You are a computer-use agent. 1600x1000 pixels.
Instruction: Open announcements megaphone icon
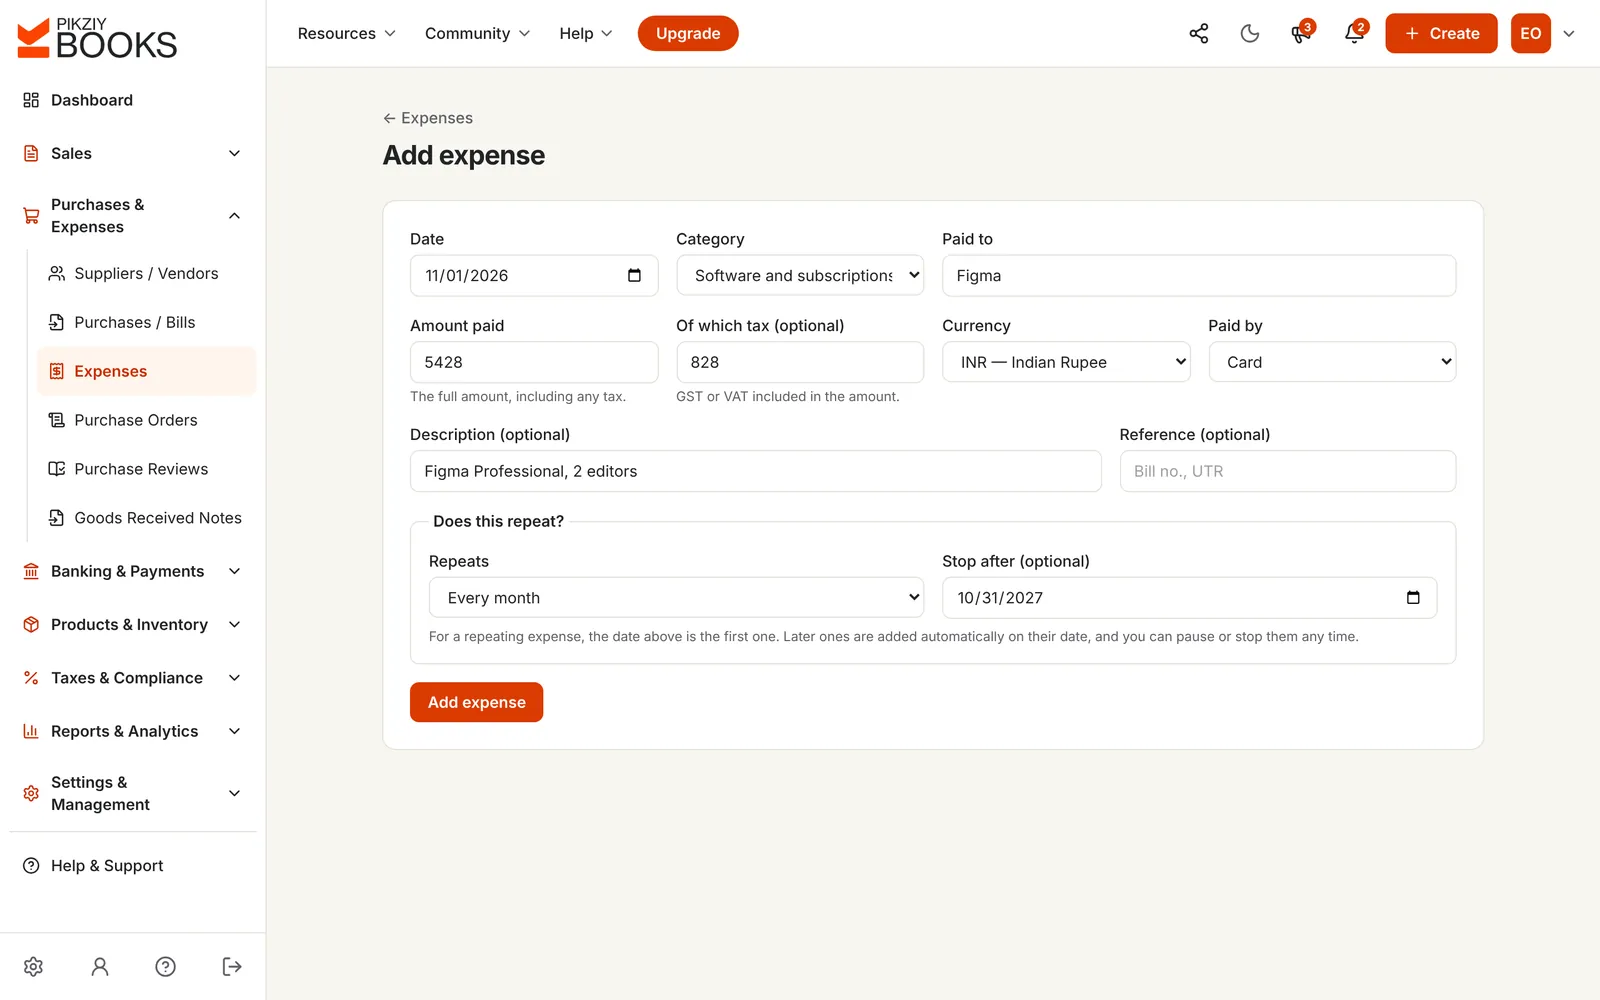click(x=1301, y=33)
